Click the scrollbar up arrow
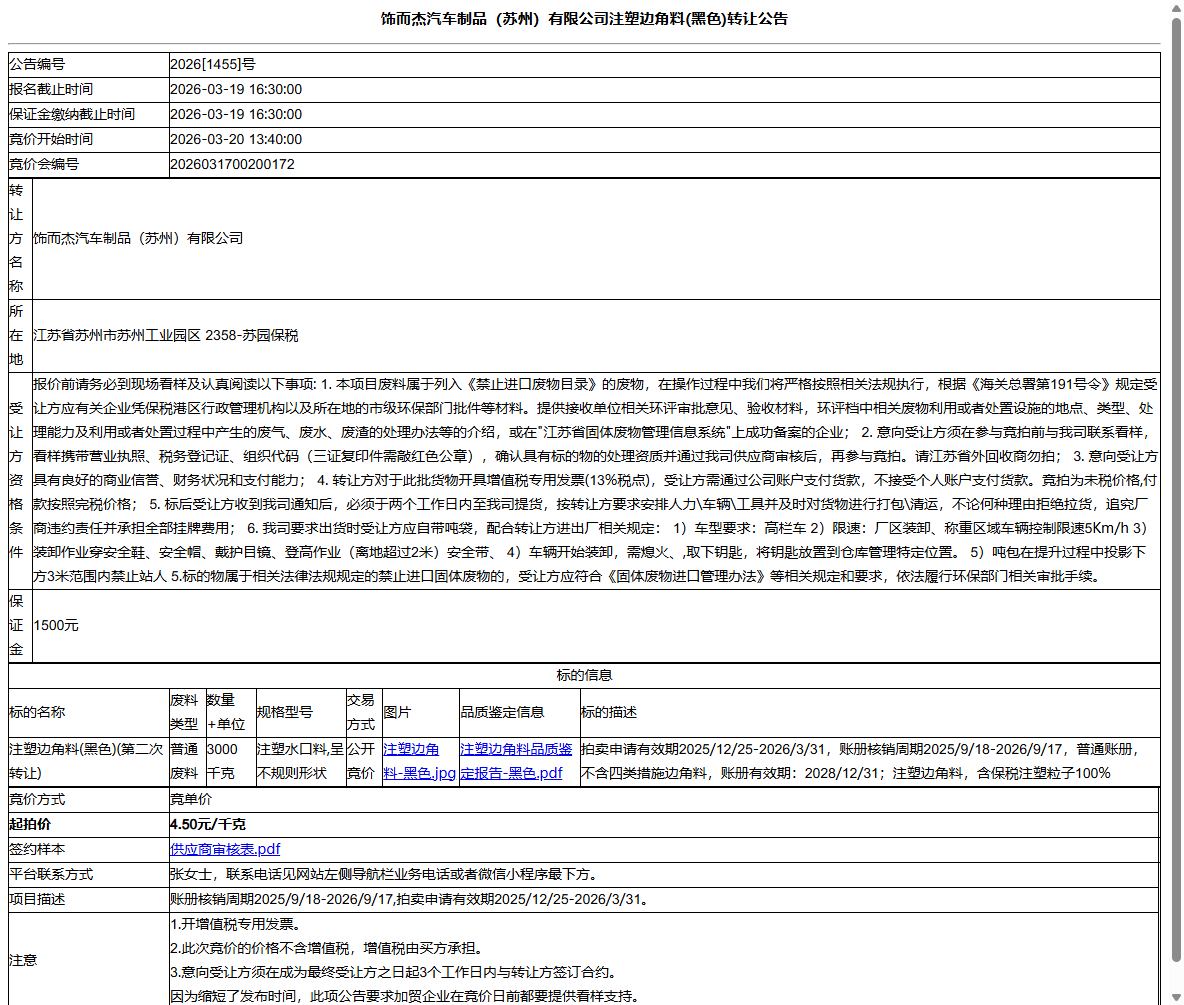 click(1175, 10)
